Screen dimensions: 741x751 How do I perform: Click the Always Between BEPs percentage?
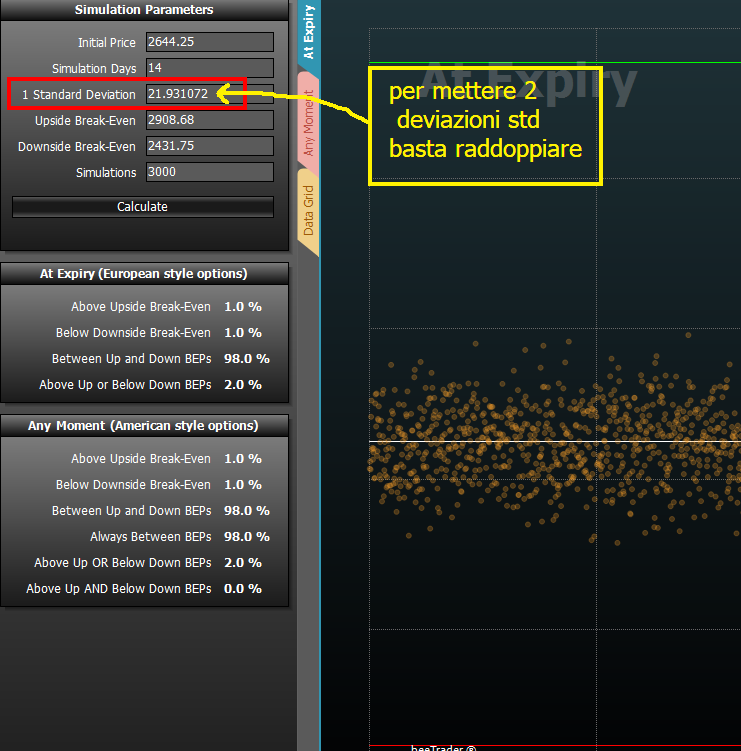click(247, 537)
